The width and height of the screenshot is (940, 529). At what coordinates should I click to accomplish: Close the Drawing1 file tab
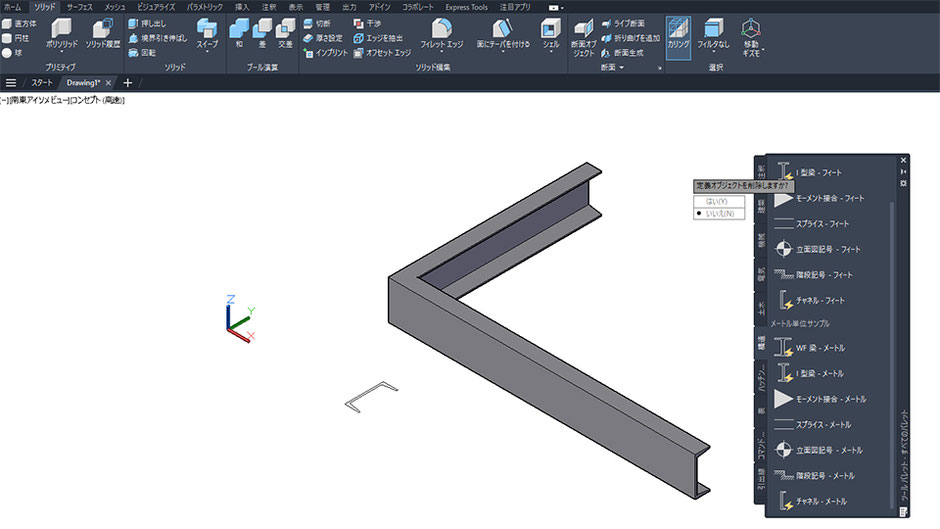pyautogui.click(x=108, y=83)
